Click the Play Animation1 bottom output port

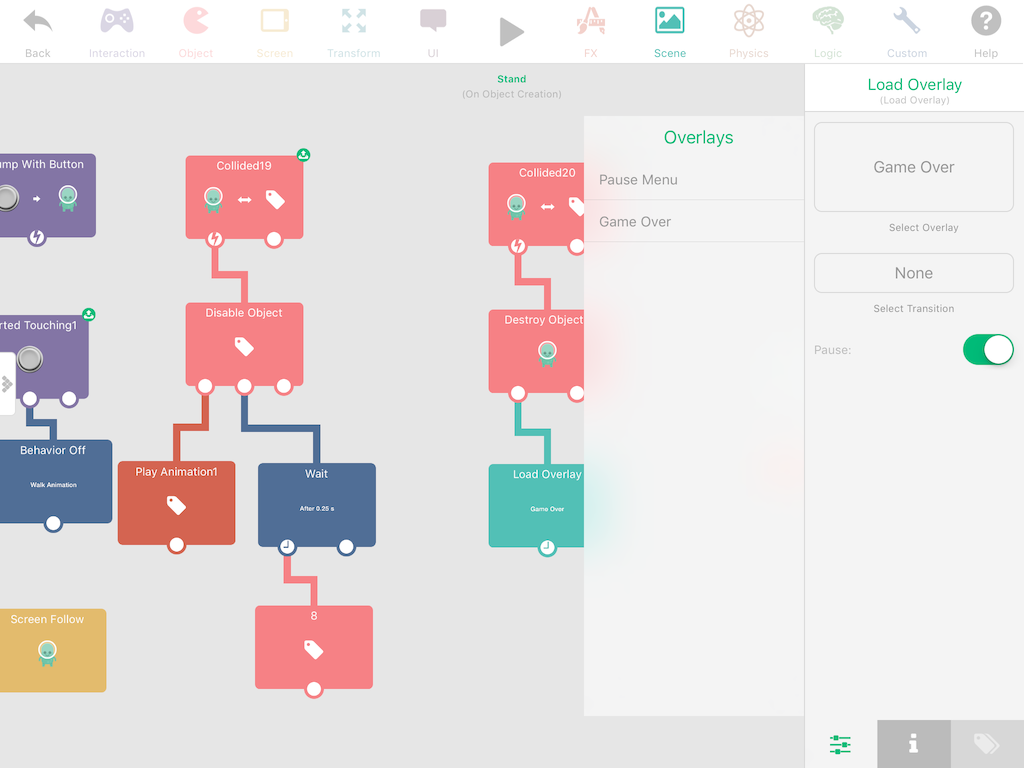pos(176,545)
